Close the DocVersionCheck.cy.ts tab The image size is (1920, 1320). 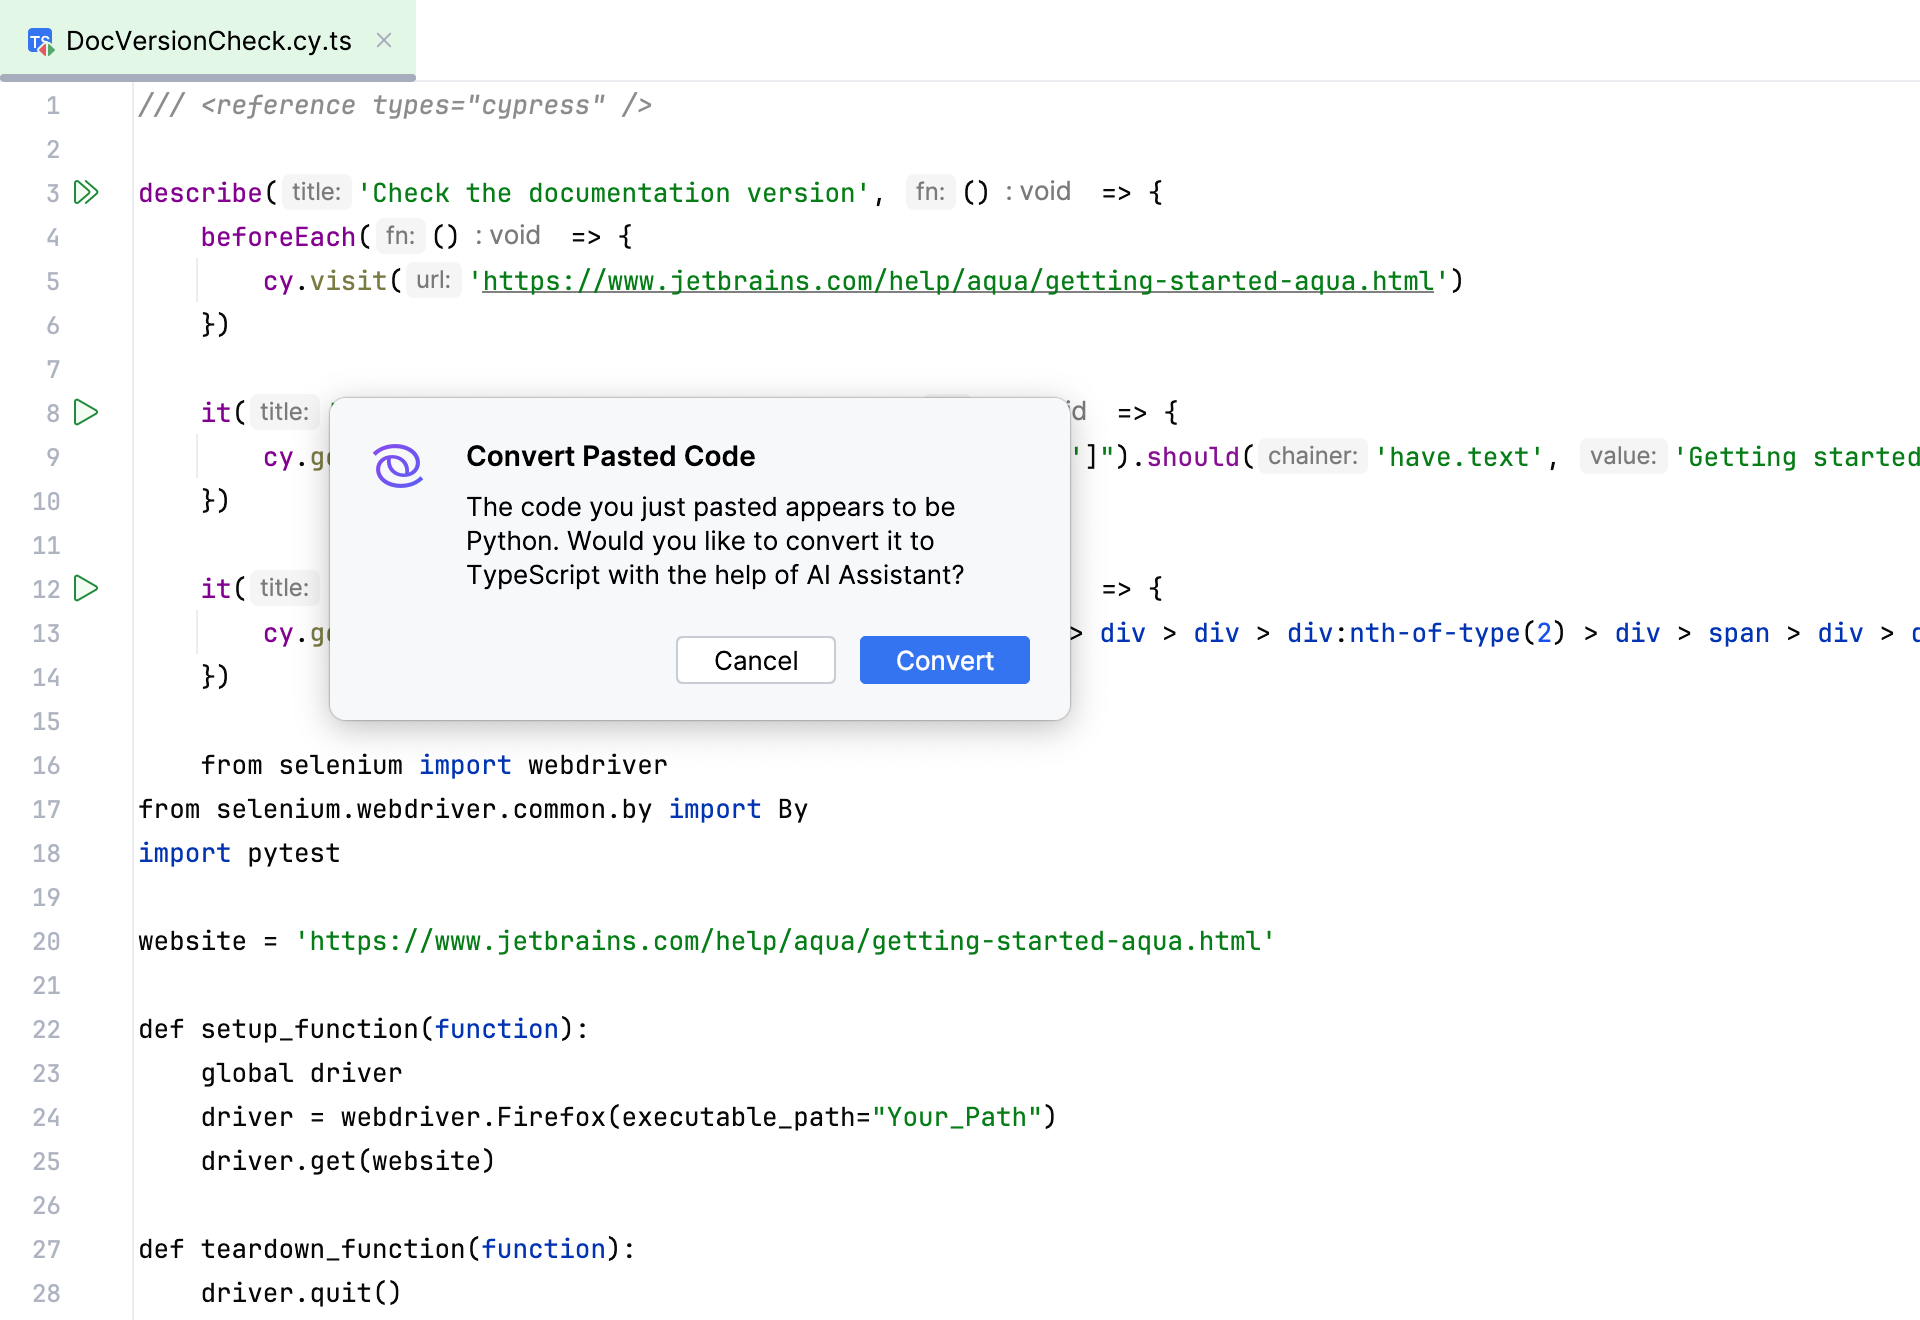click(384, 40)
